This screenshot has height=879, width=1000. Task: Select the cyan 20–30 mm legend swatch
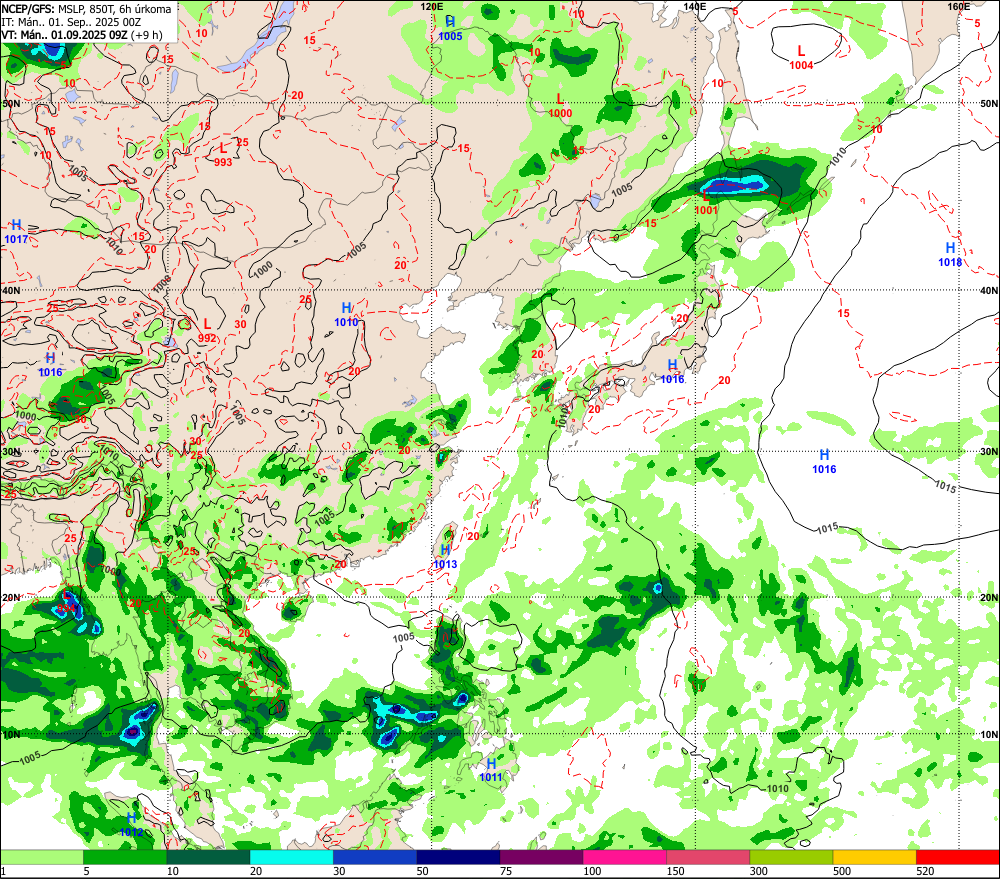point(291,857)
